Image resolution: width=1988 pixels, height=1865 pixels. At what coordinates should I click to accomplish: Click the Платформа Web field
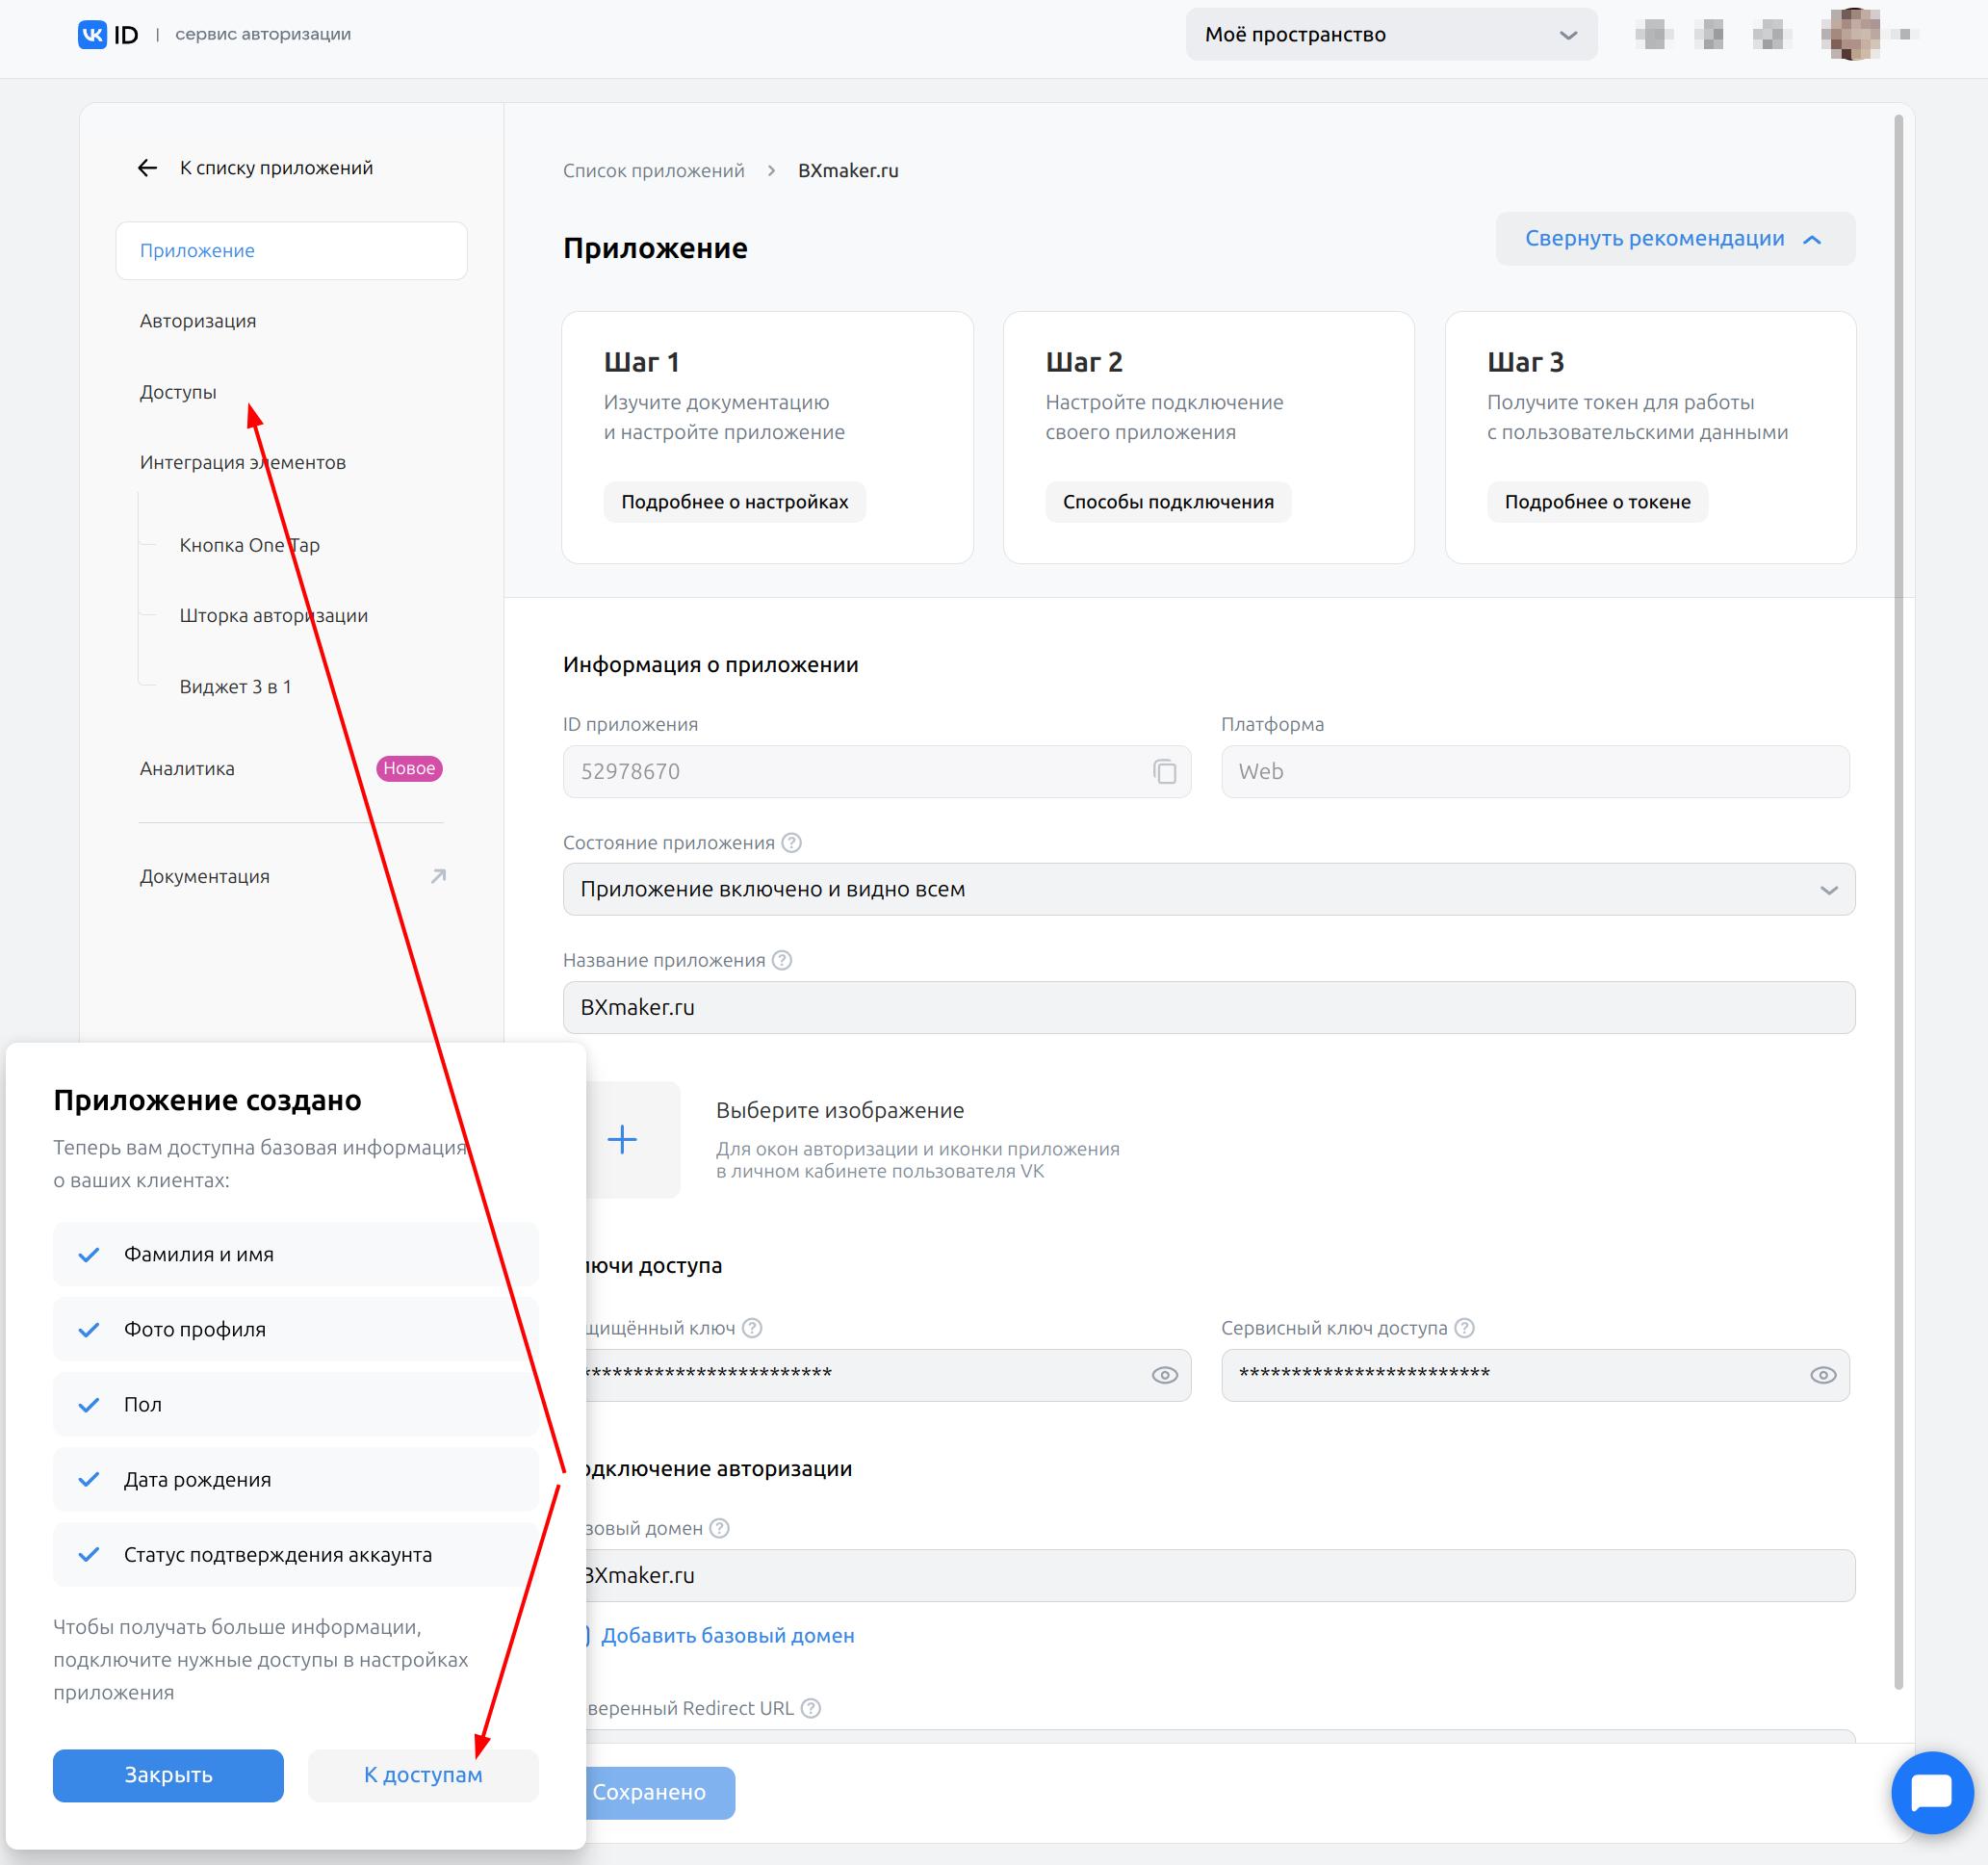[1535, 771]
